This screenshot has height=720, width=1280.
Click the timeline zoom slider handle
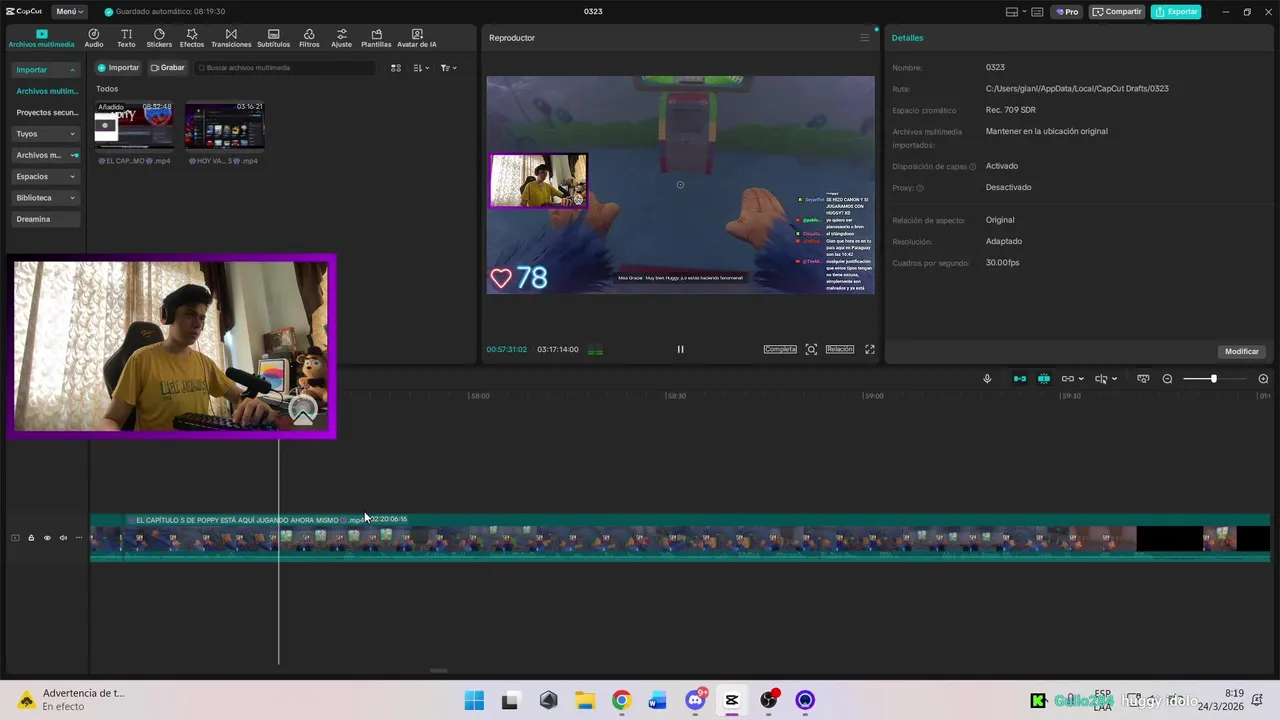point(1214,379)
